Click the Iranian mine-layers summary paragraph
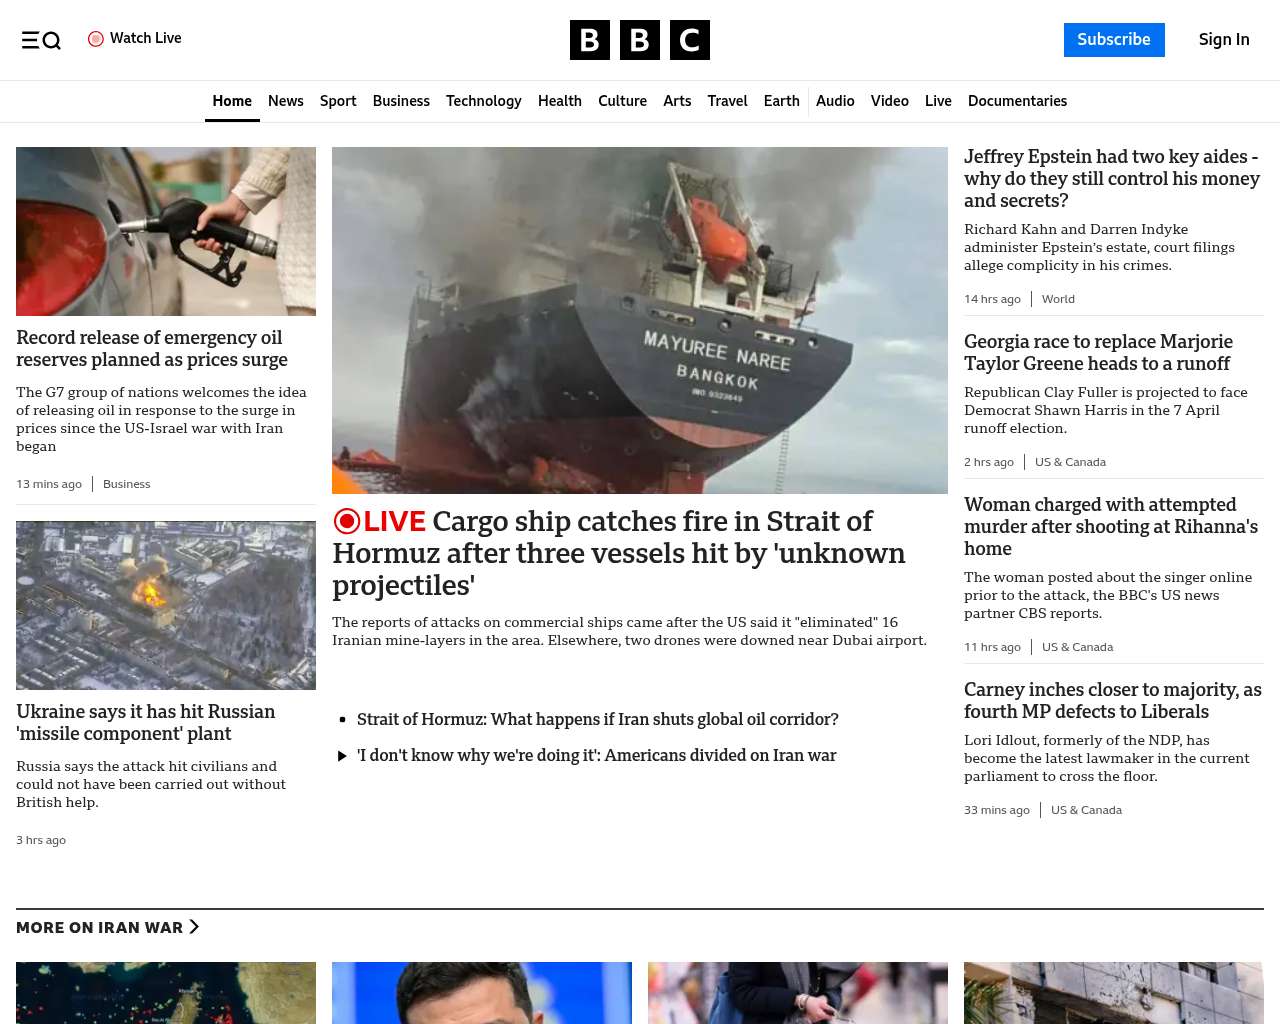 click(630, 631)
